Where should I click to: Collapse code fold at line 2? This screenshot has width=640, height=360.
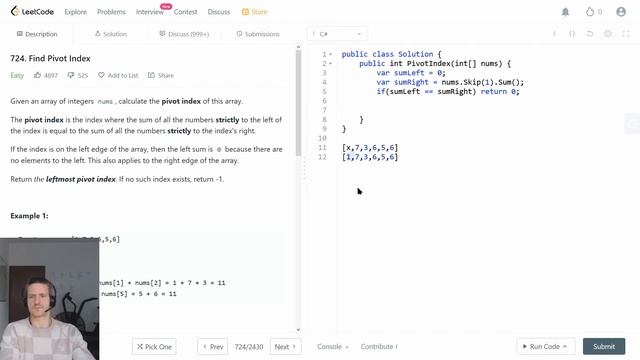(331, 64)
